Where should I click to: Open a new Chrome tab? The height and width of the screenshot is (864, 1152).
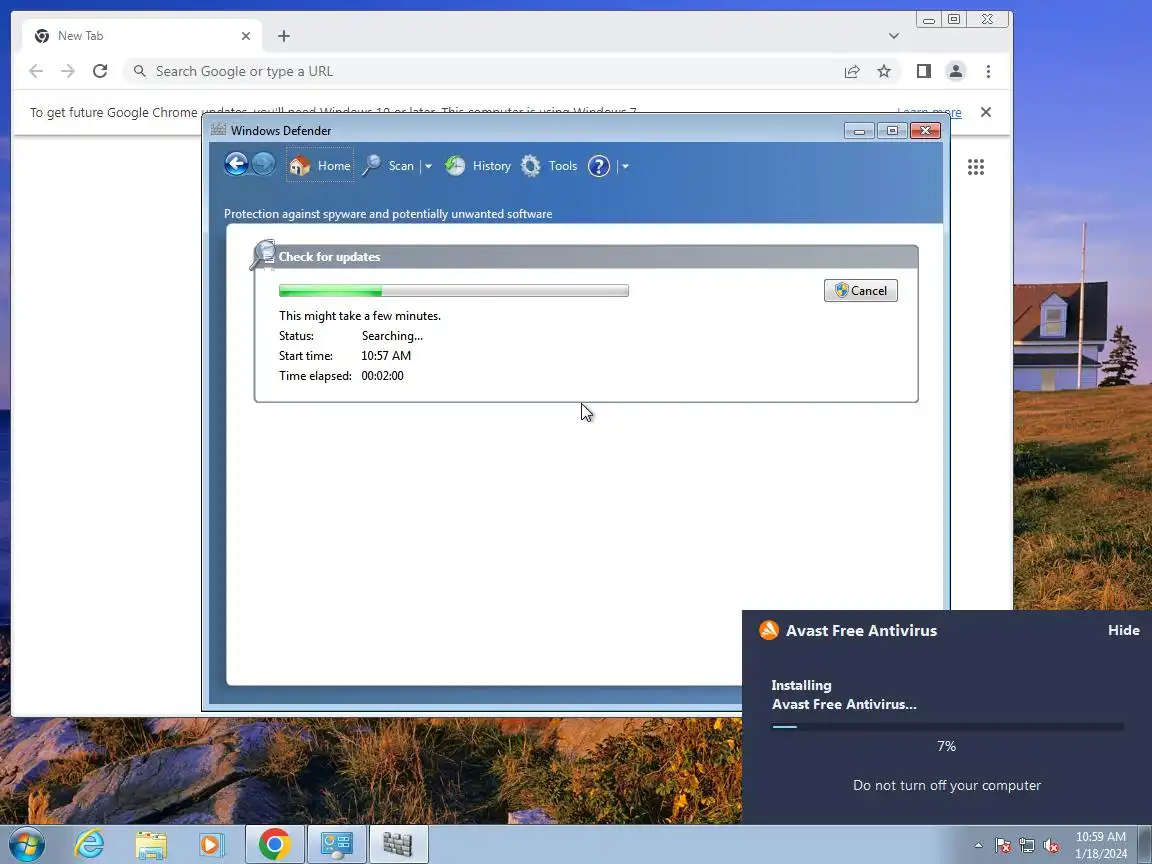[x=284, y=36]
